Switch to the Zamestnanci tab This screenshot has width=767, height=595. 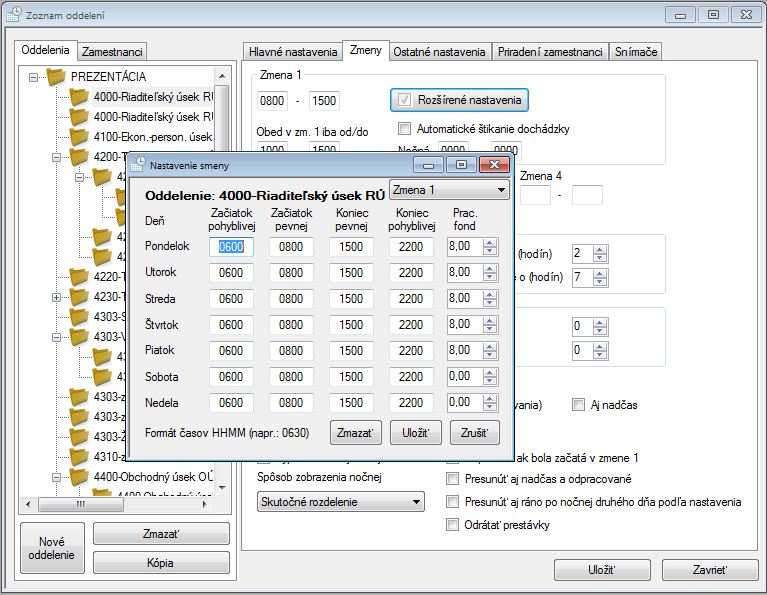112,52
